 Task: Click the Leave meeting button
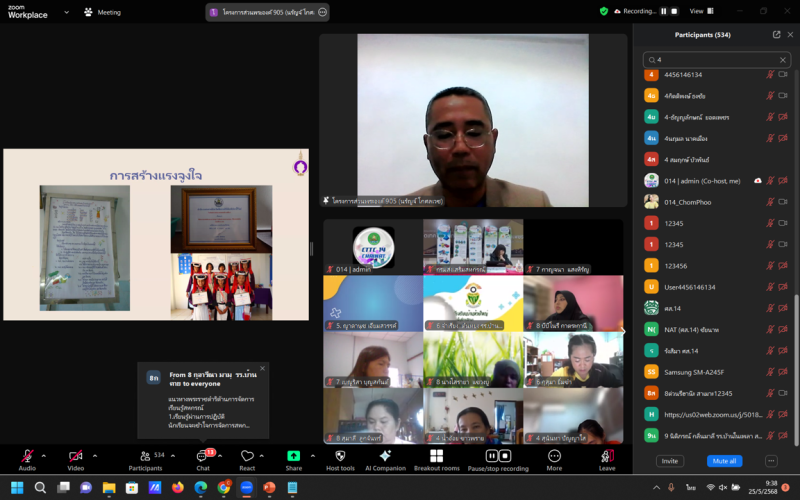tap(607, 460)
